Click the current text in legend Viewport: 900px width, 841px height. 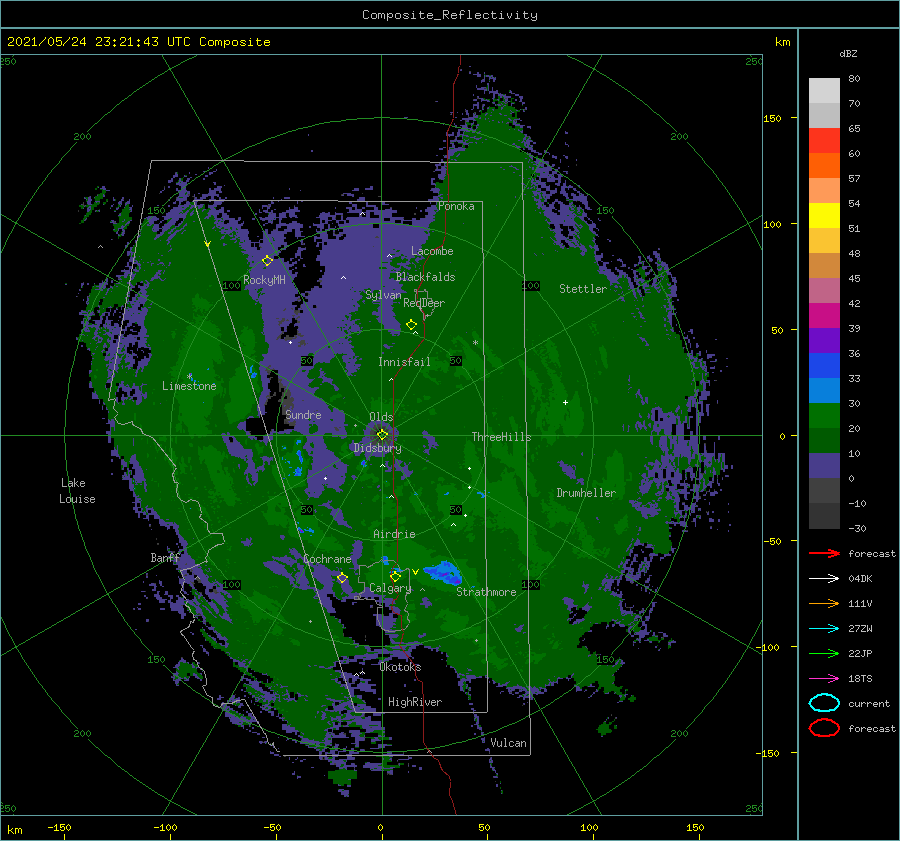[x=868, y=703]
